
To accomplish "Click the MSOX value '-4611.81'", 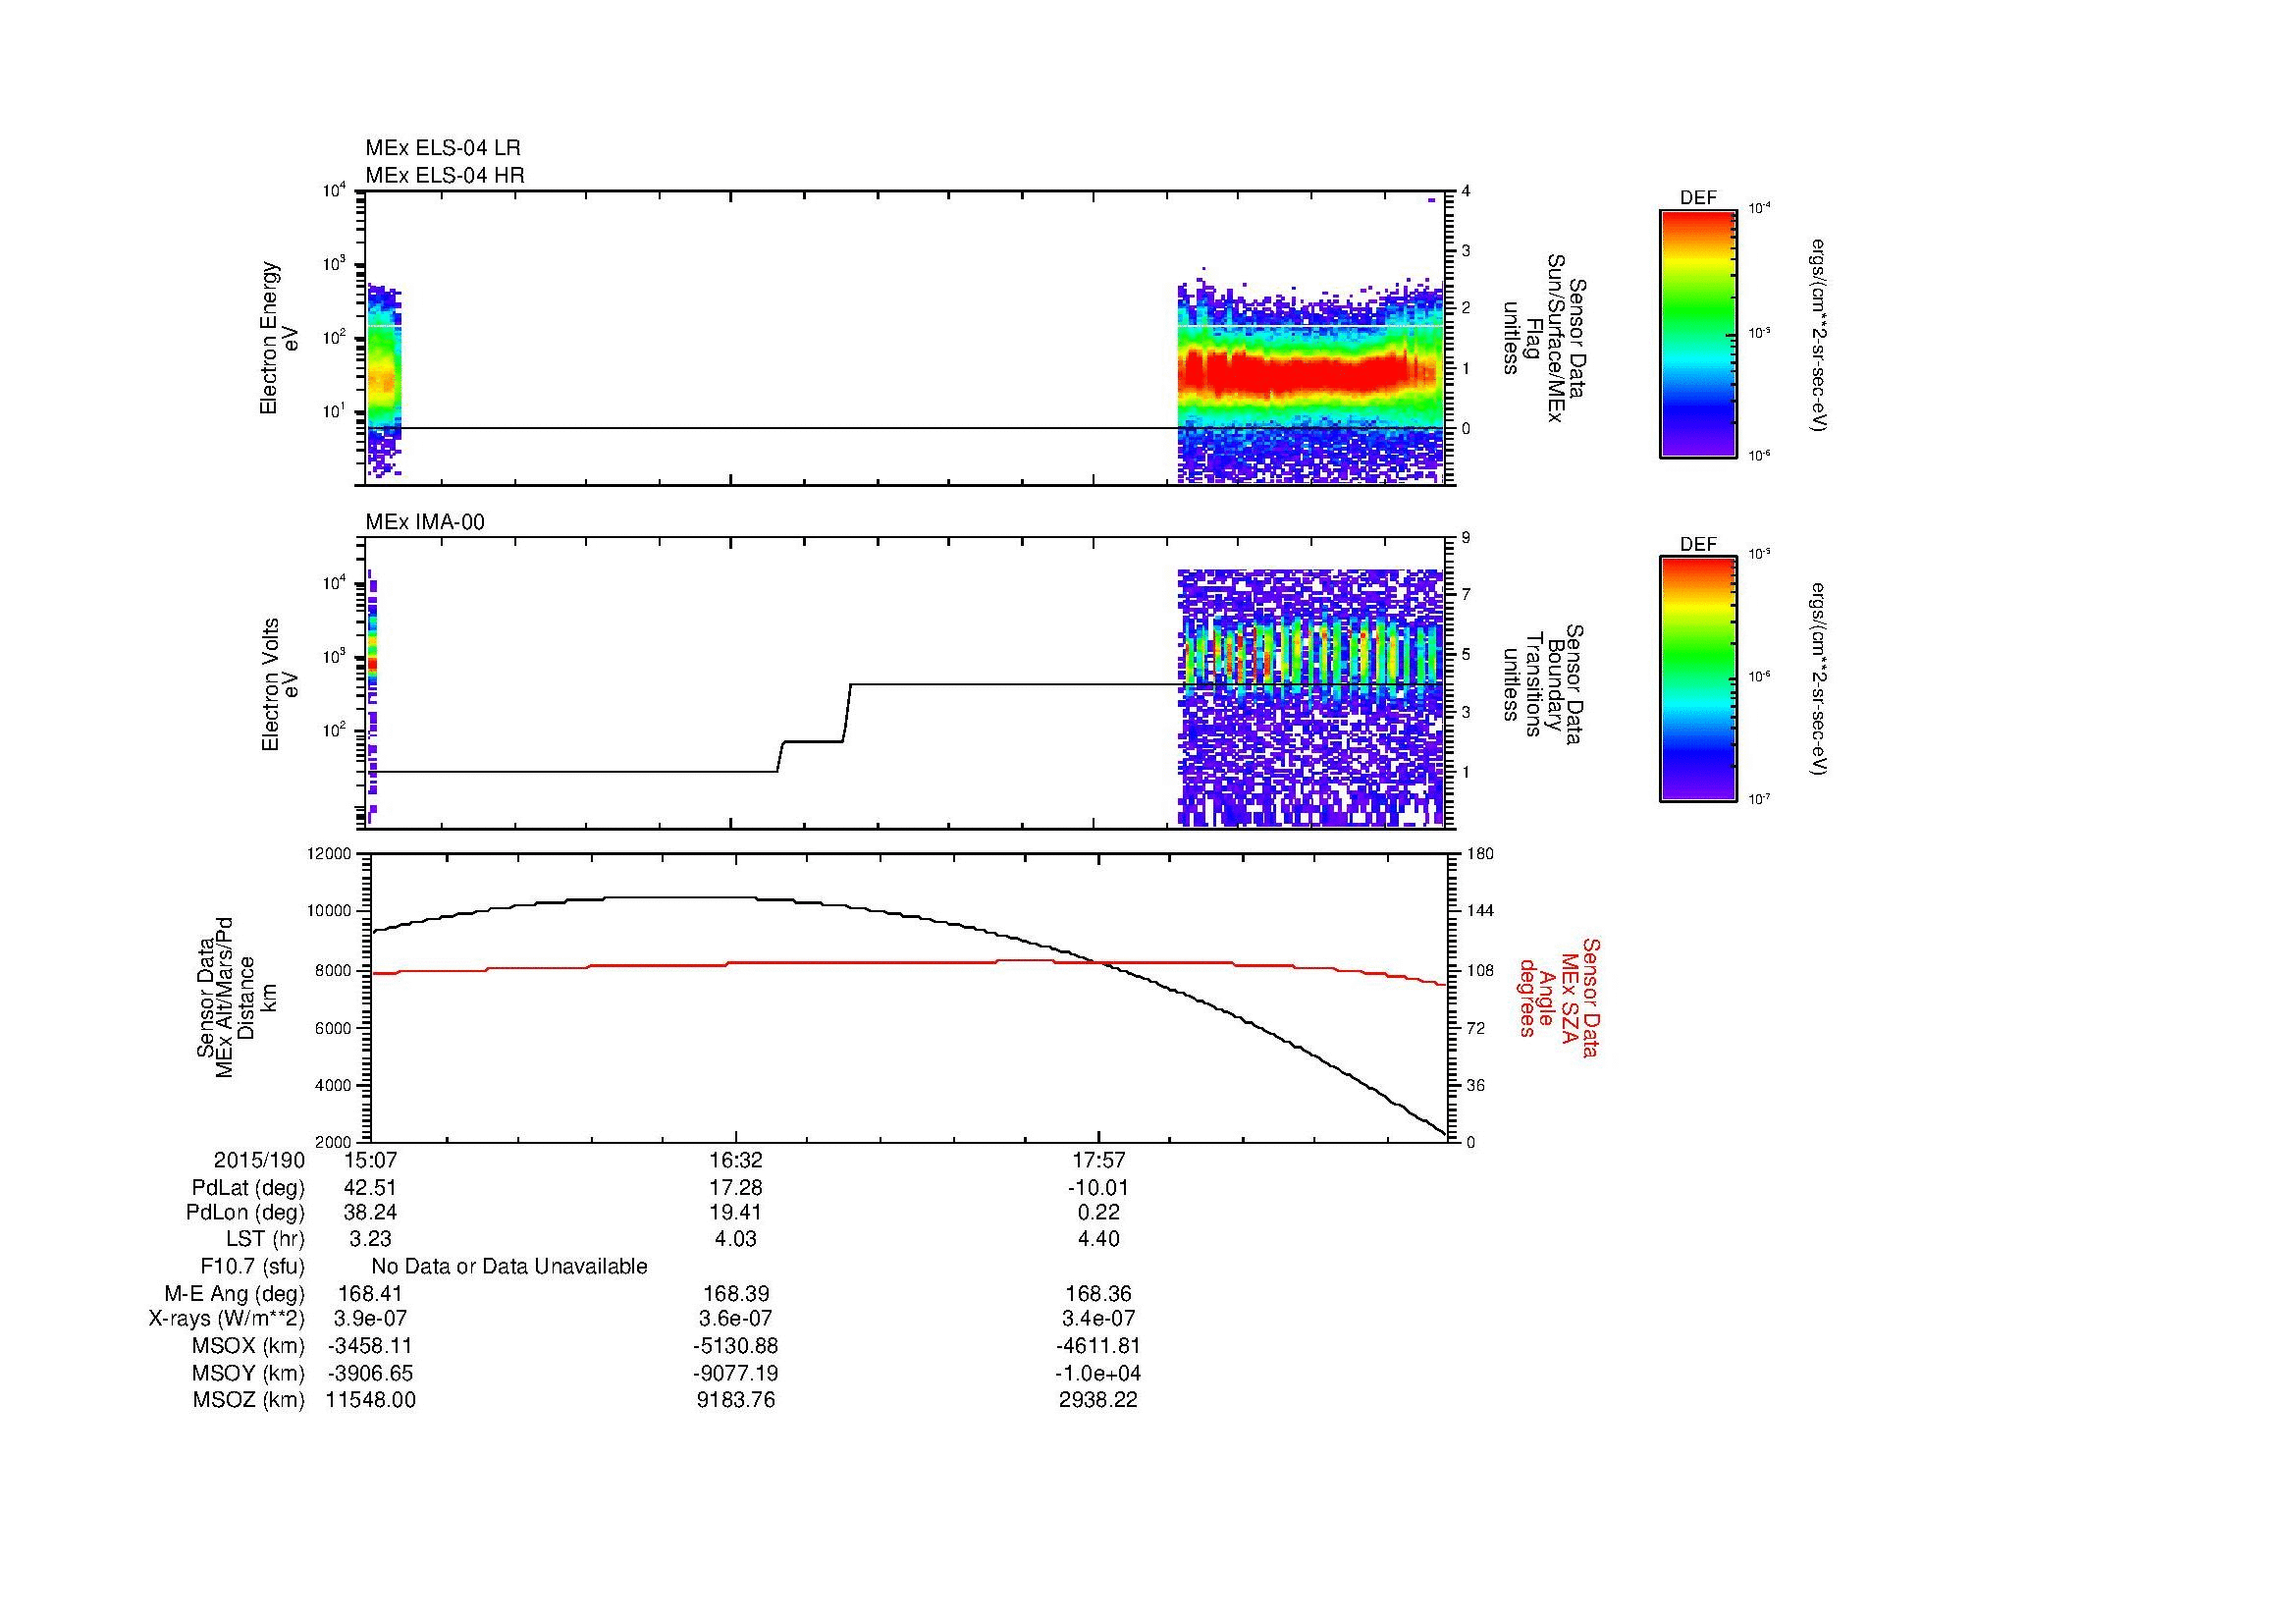I will point(1098,1346).
